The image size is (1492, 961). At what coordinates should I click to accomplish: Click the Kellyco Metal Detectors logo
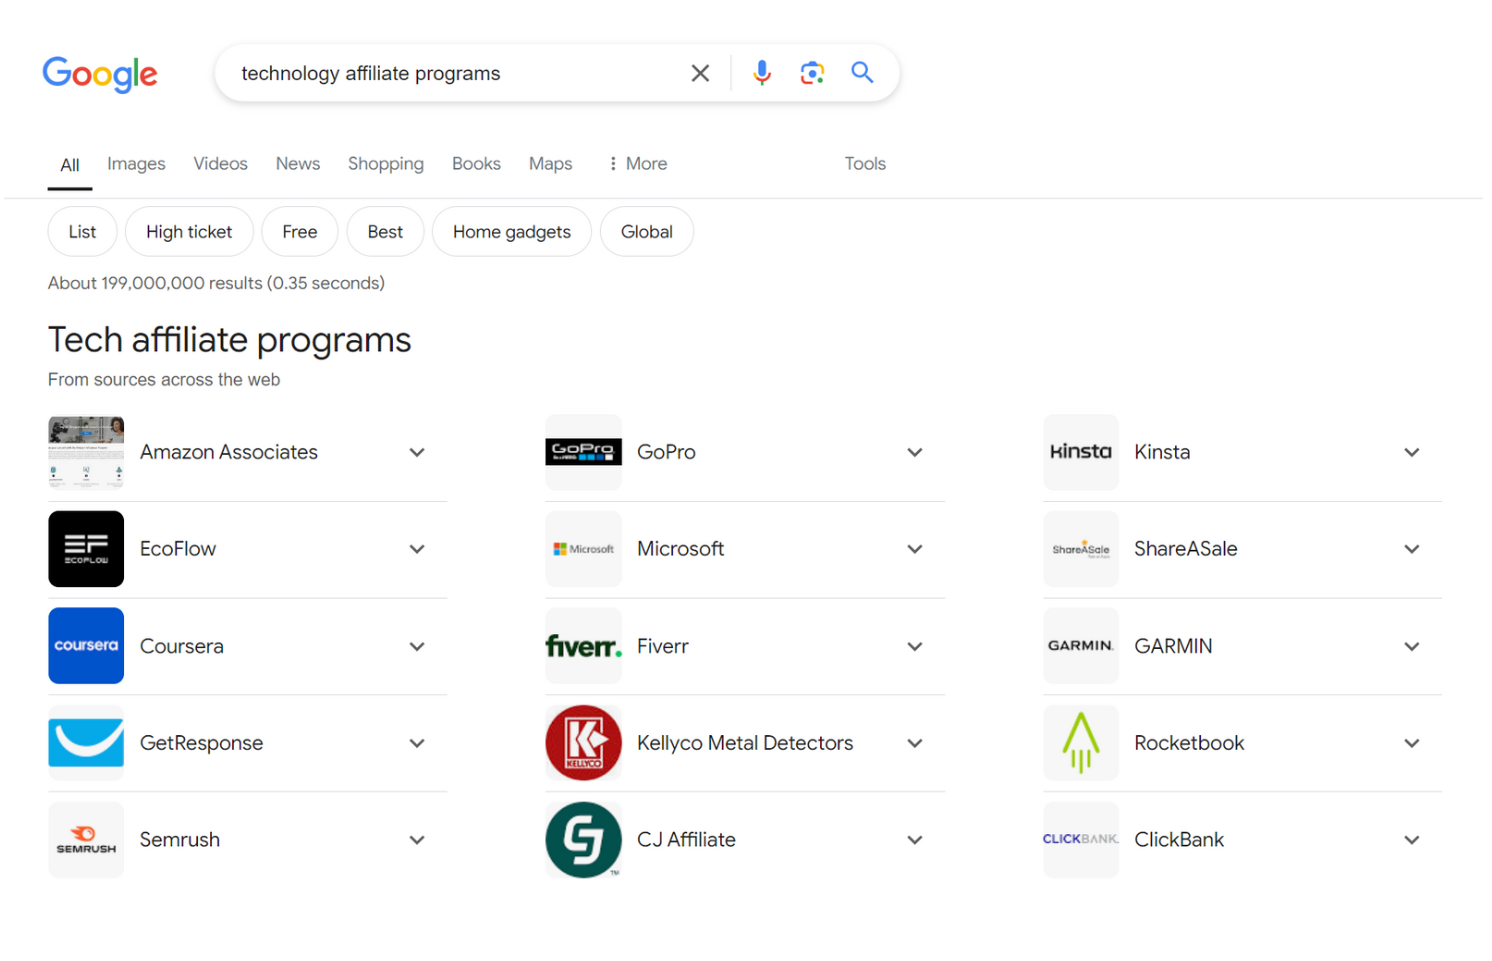click(583, 743)
